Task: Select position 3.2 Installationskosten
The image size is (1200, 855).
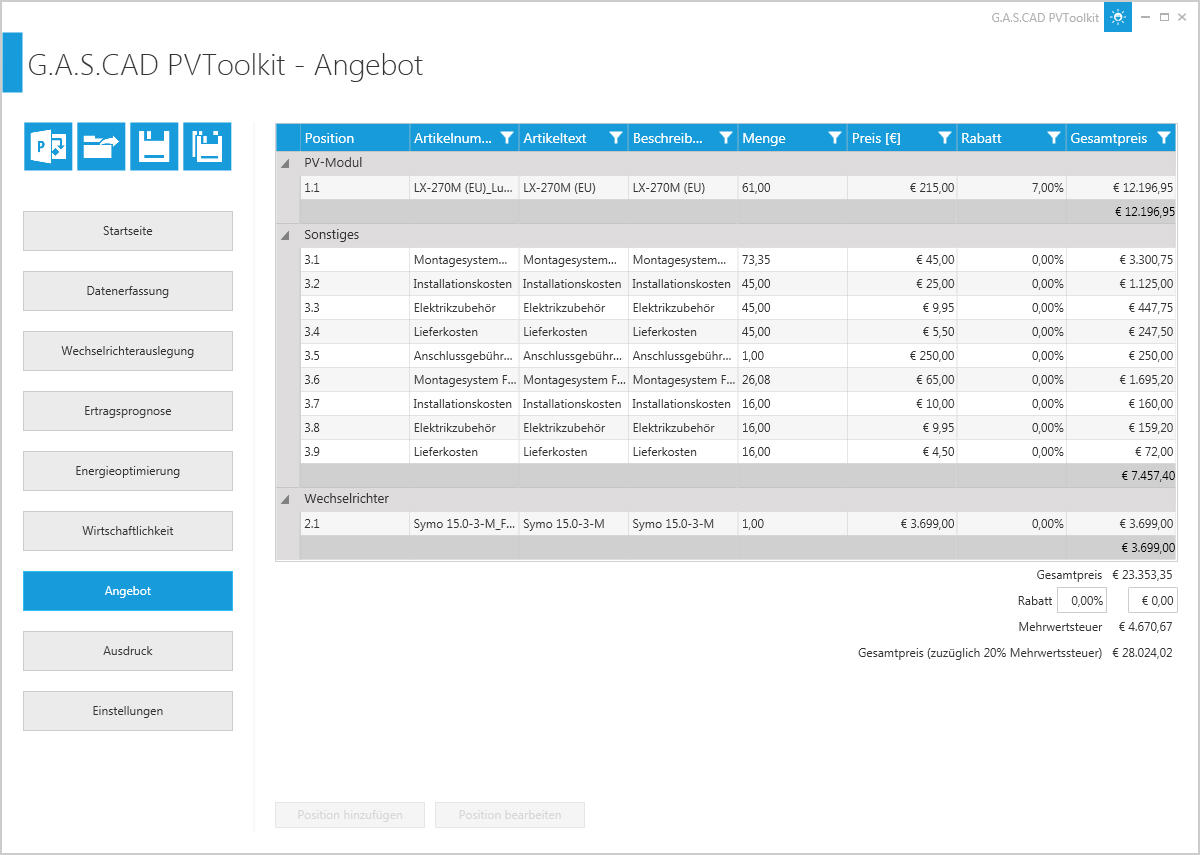Action: [738, 283]
